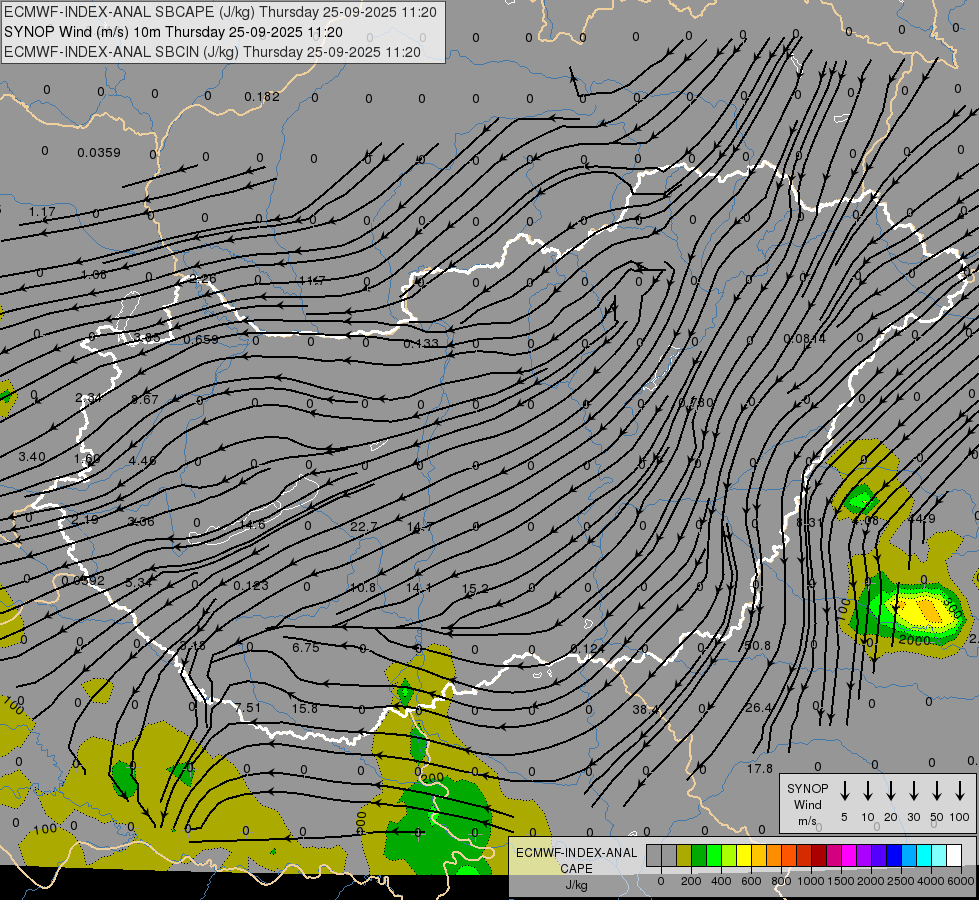Click the 30 m/s wind arrow in legend
The image size is (979, 900).
click(913, 791)
